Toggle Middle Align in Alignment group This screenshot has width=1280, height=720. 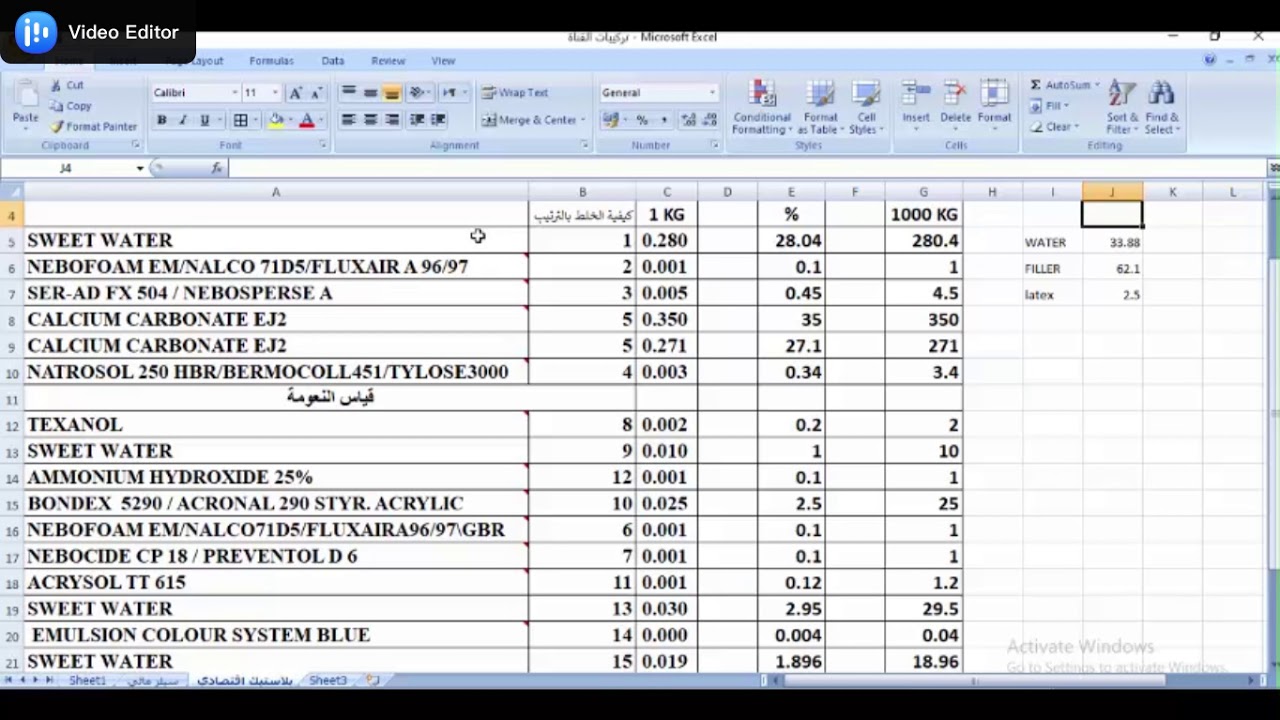tap(370, 92)
